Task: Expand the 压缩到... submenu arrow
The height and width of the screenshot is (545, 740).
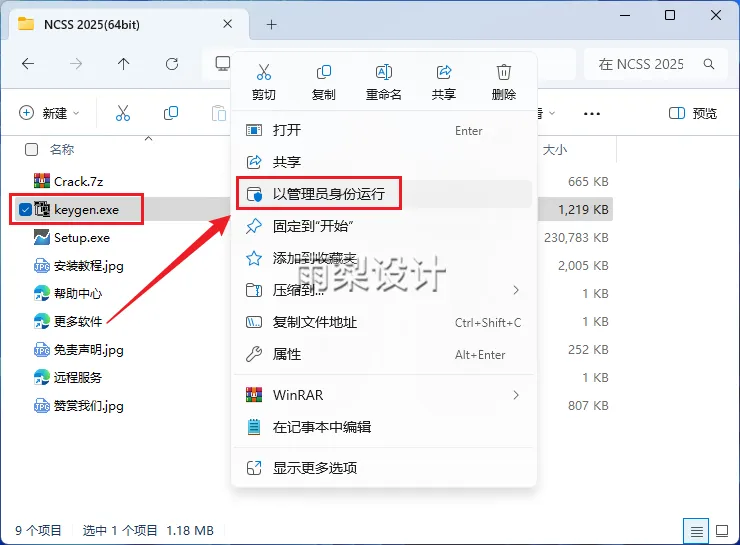Action: point(516,290)
